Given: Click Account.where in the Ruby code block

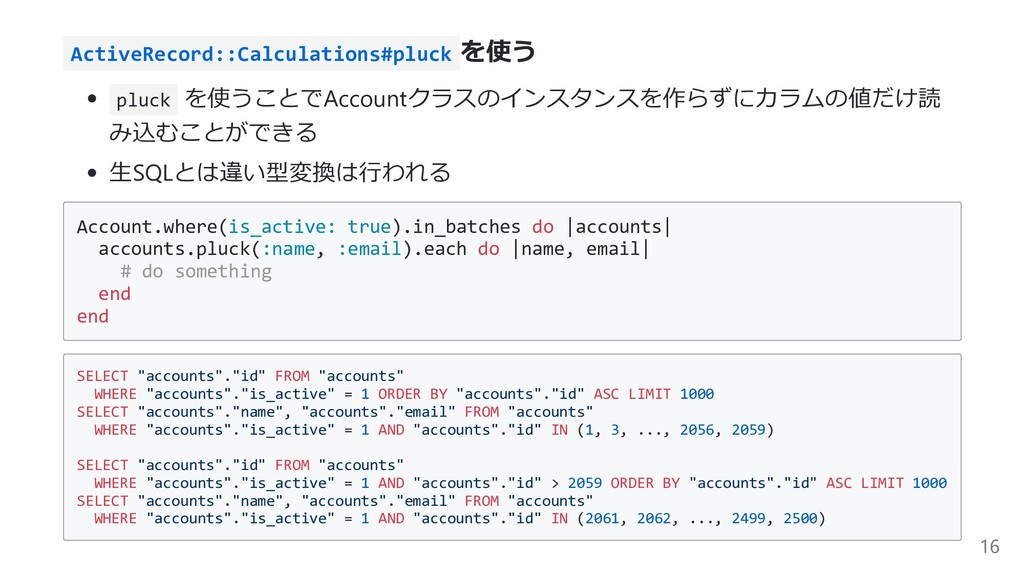Looking at the screenshot, I should pyautogui.click(x=147, y=227).
